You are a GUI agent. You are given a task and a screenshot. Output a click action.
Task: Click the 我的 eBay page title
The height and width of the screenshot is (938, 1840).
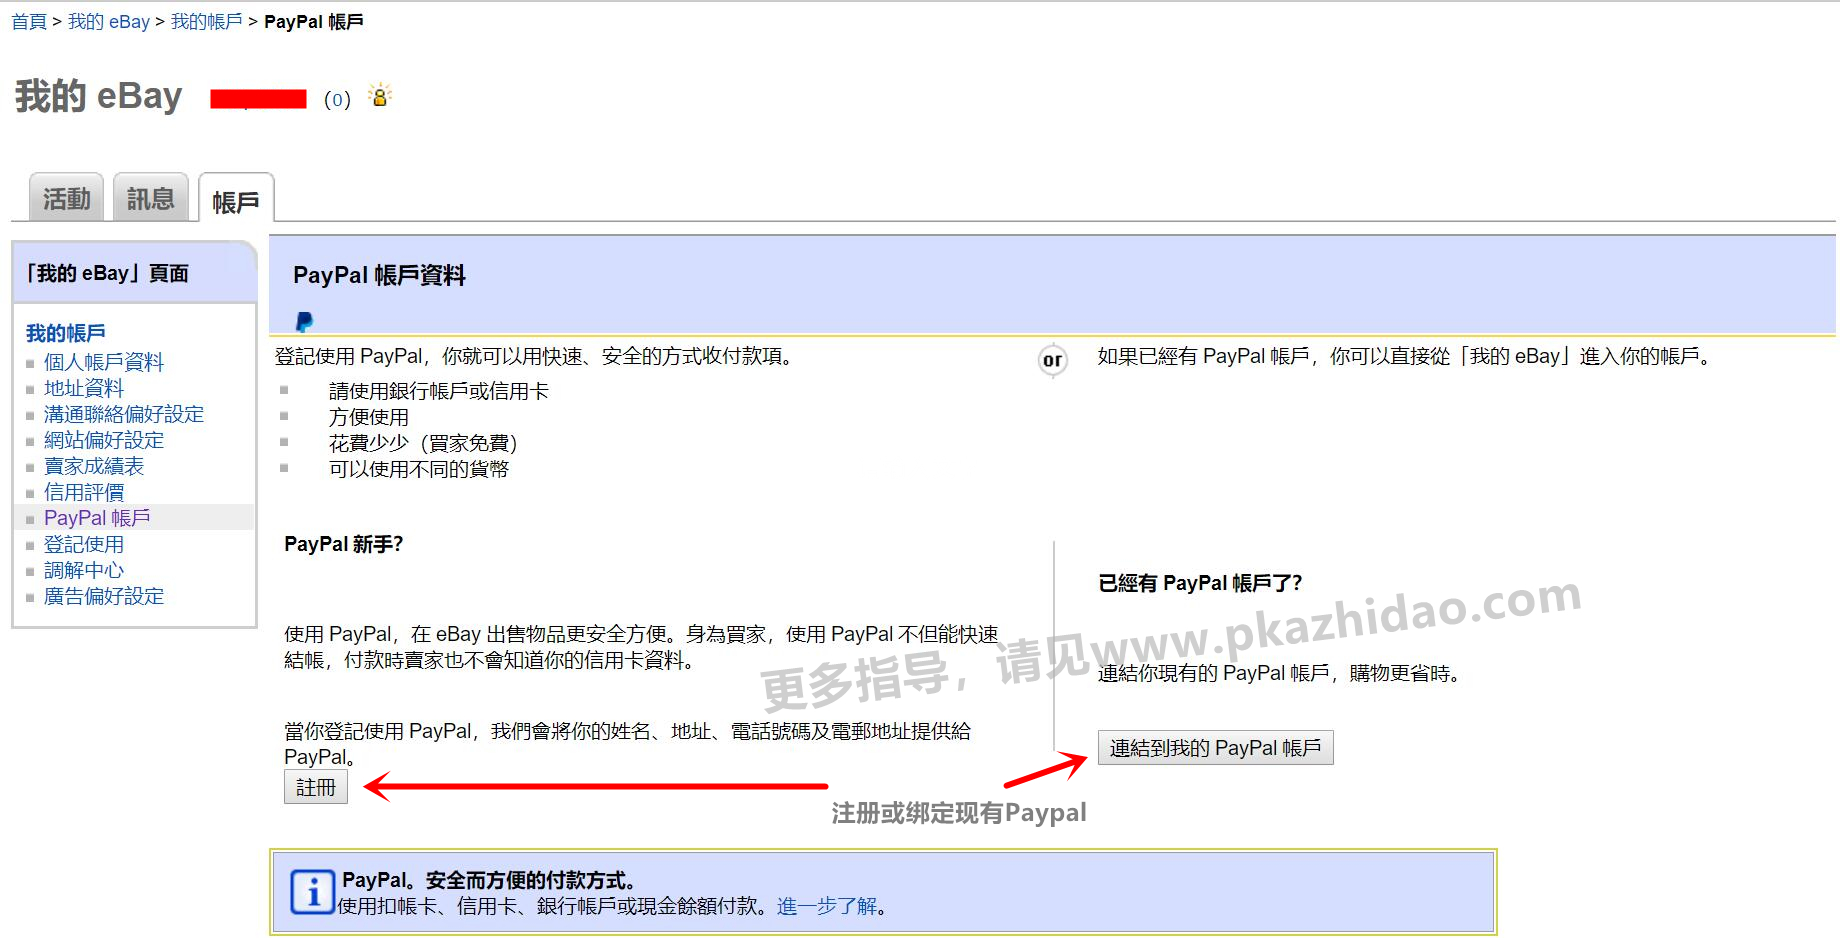click(98, 96)
